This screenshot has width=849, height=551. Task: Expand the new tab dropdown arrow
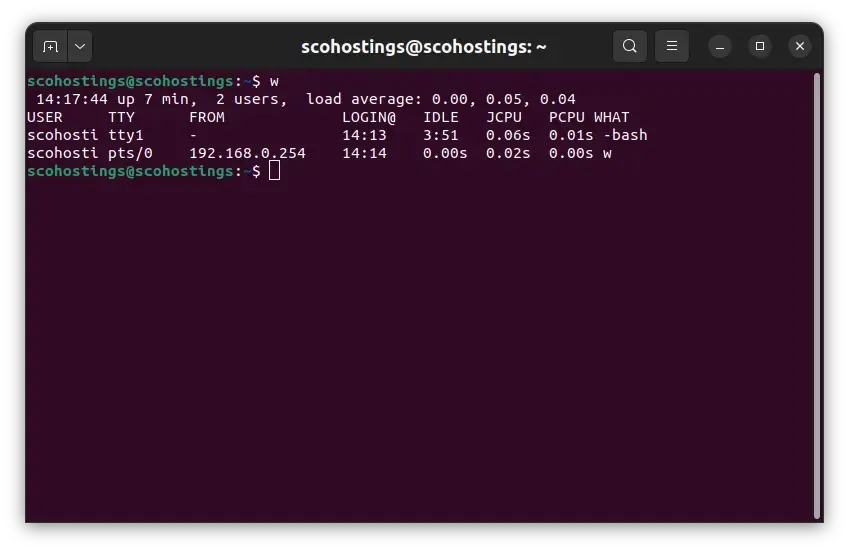point(80,47)
